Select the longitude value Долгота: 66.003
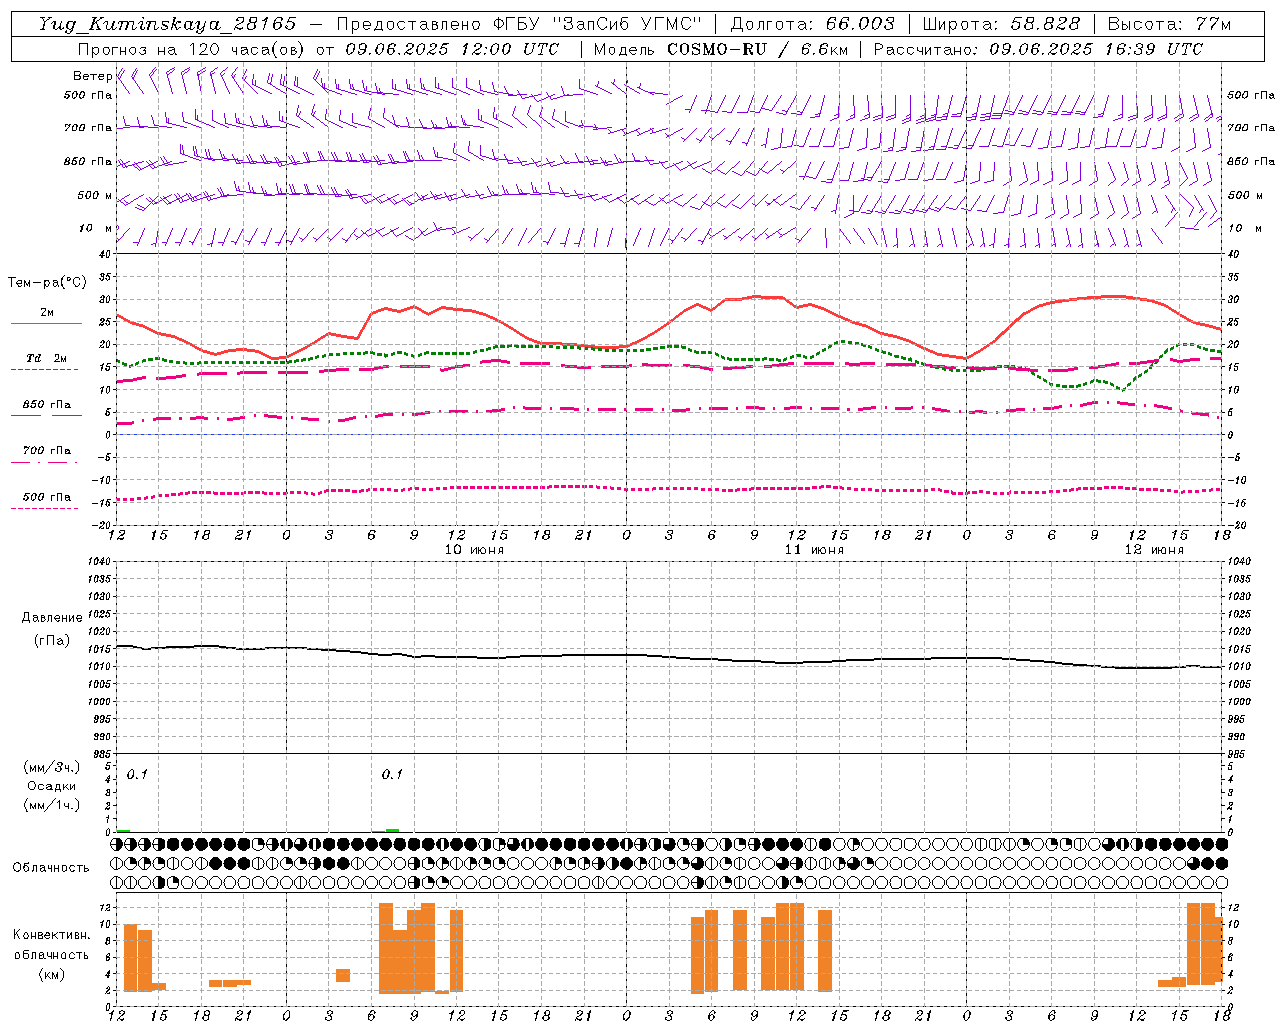This screenshot has height=1024, width=1280. (x=812, y=24)
